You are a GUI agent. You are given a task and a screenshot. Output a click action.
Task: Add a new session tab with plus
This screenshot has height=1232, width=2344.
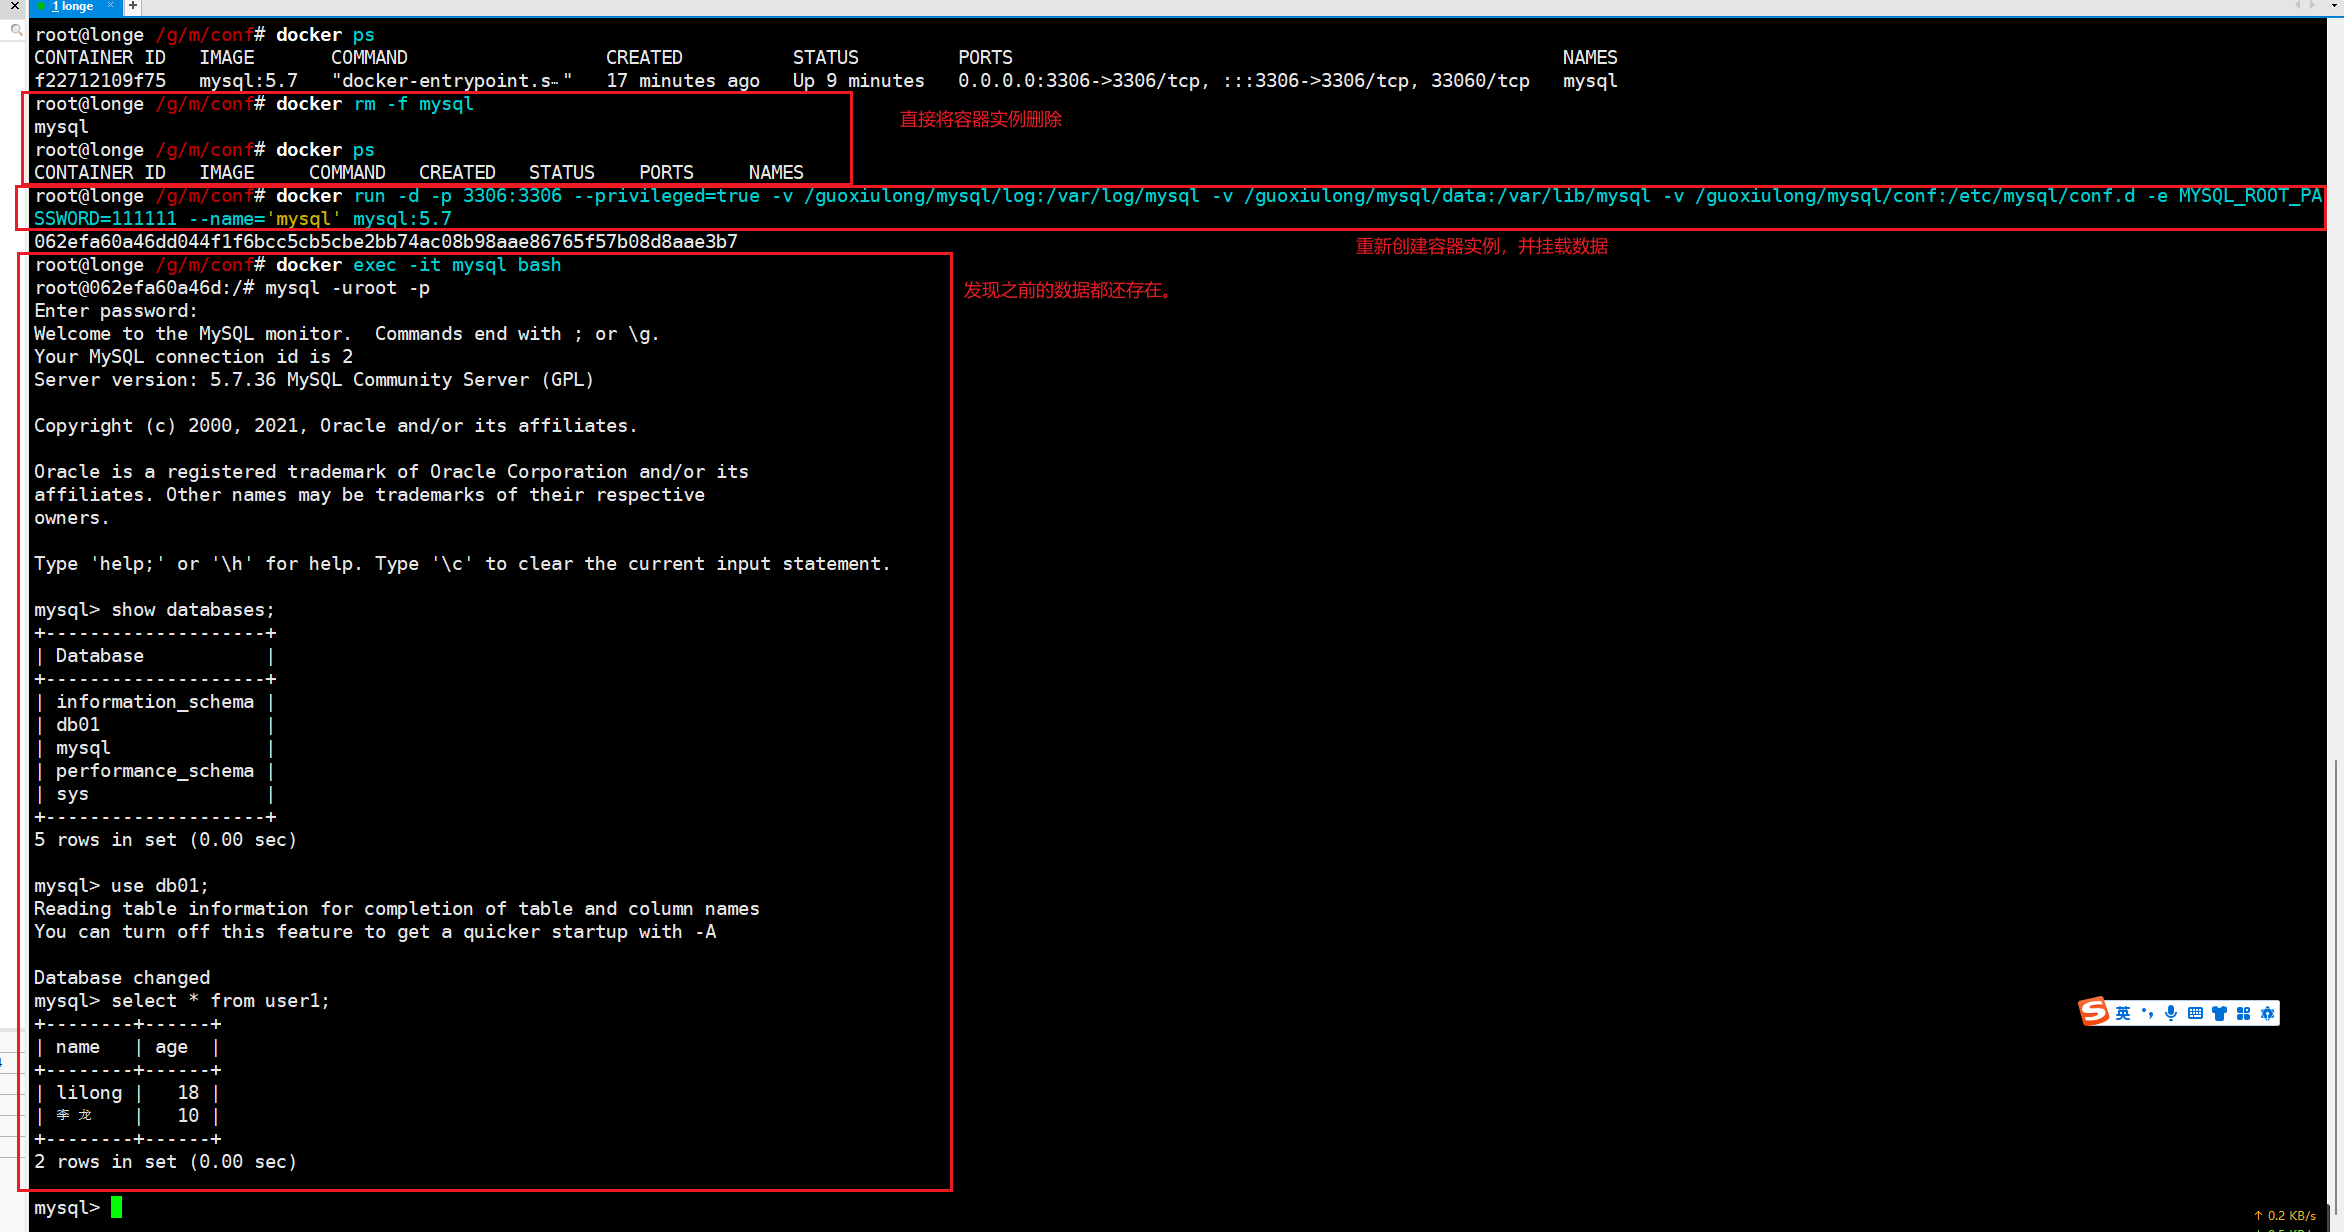(x=132, y=6)
